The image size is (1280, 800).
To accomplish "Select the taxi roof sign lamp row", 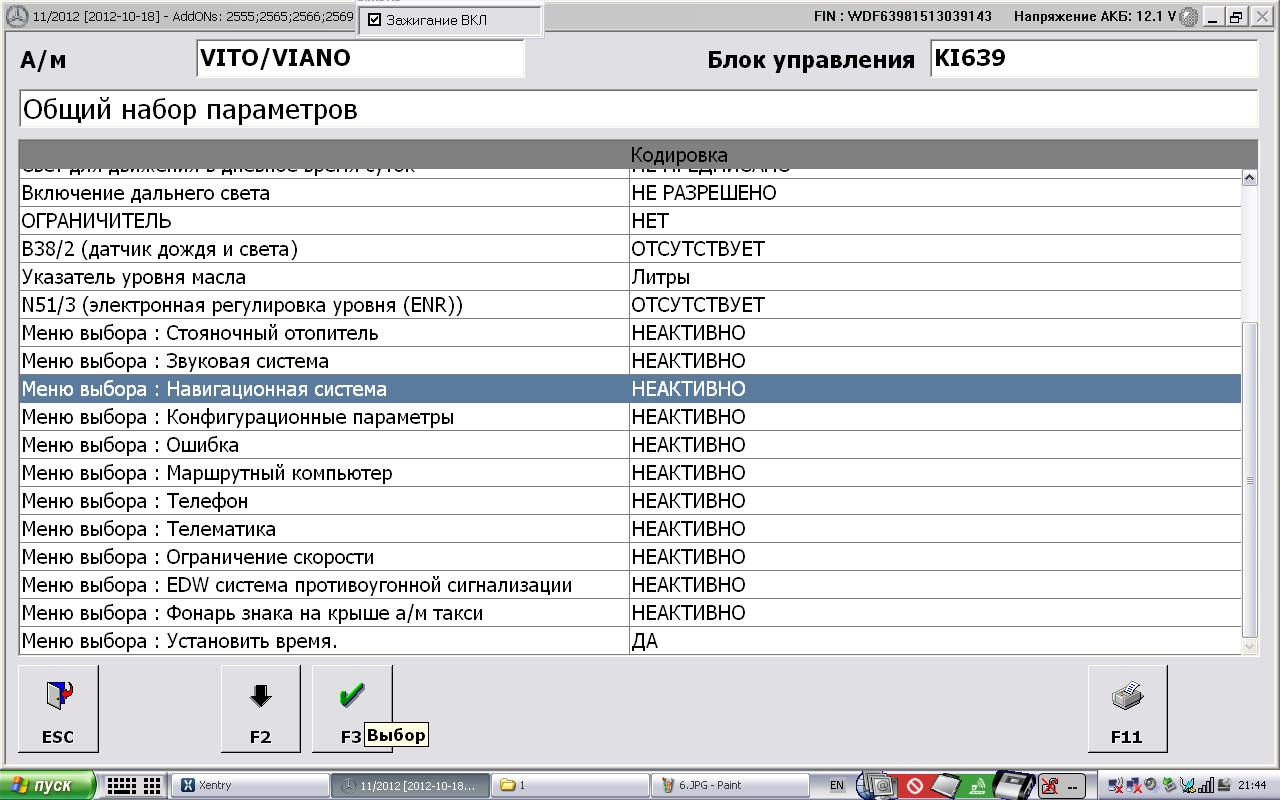I will point(630,613).
